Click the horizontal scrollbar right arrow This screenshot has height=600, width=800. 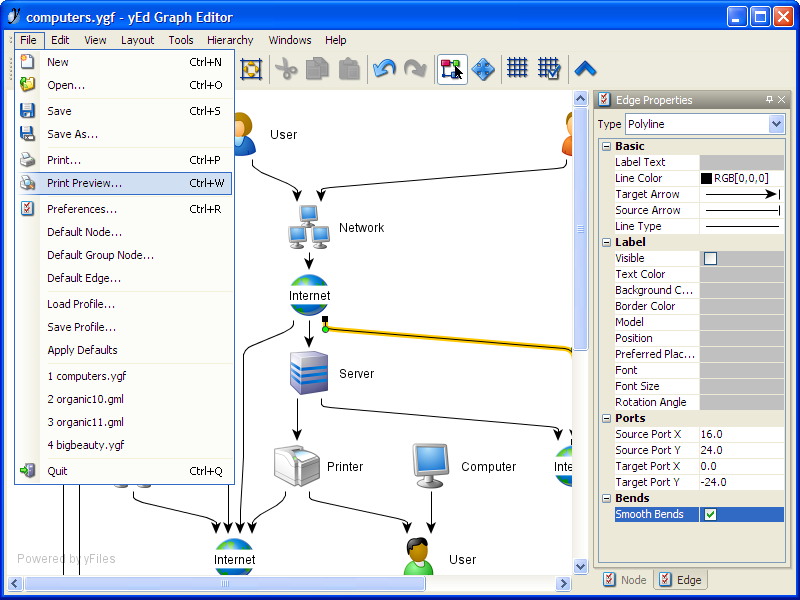[563, 583]
